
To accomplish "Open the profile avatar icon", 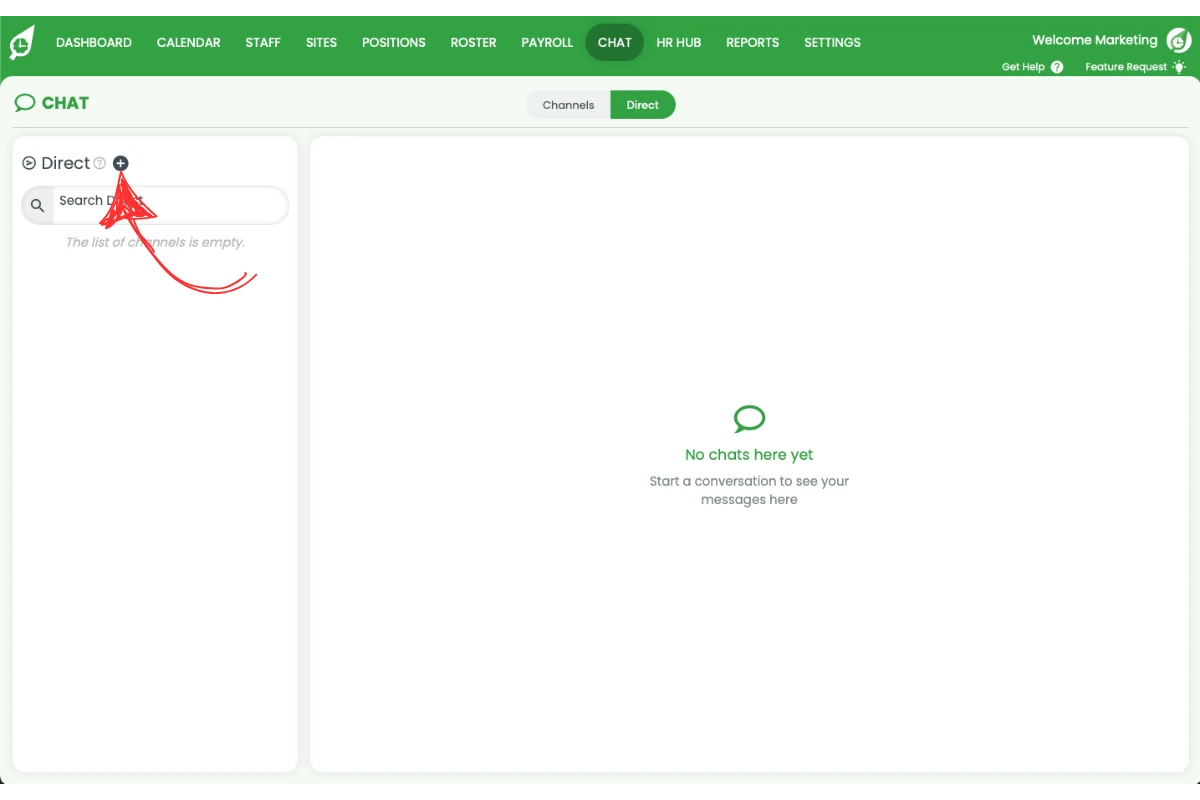I will pos(1178,40).
